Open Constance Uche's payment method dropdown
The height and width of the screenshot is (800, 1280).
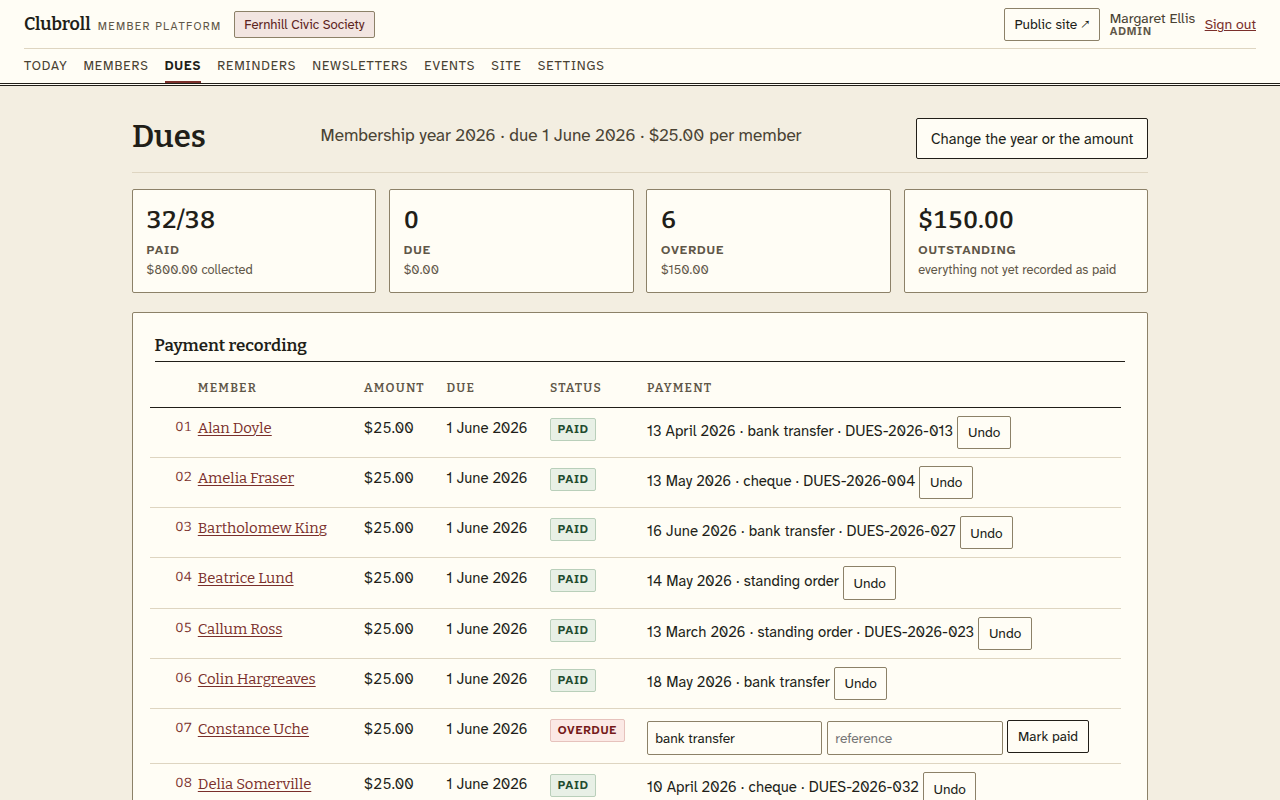coord(734,738)
